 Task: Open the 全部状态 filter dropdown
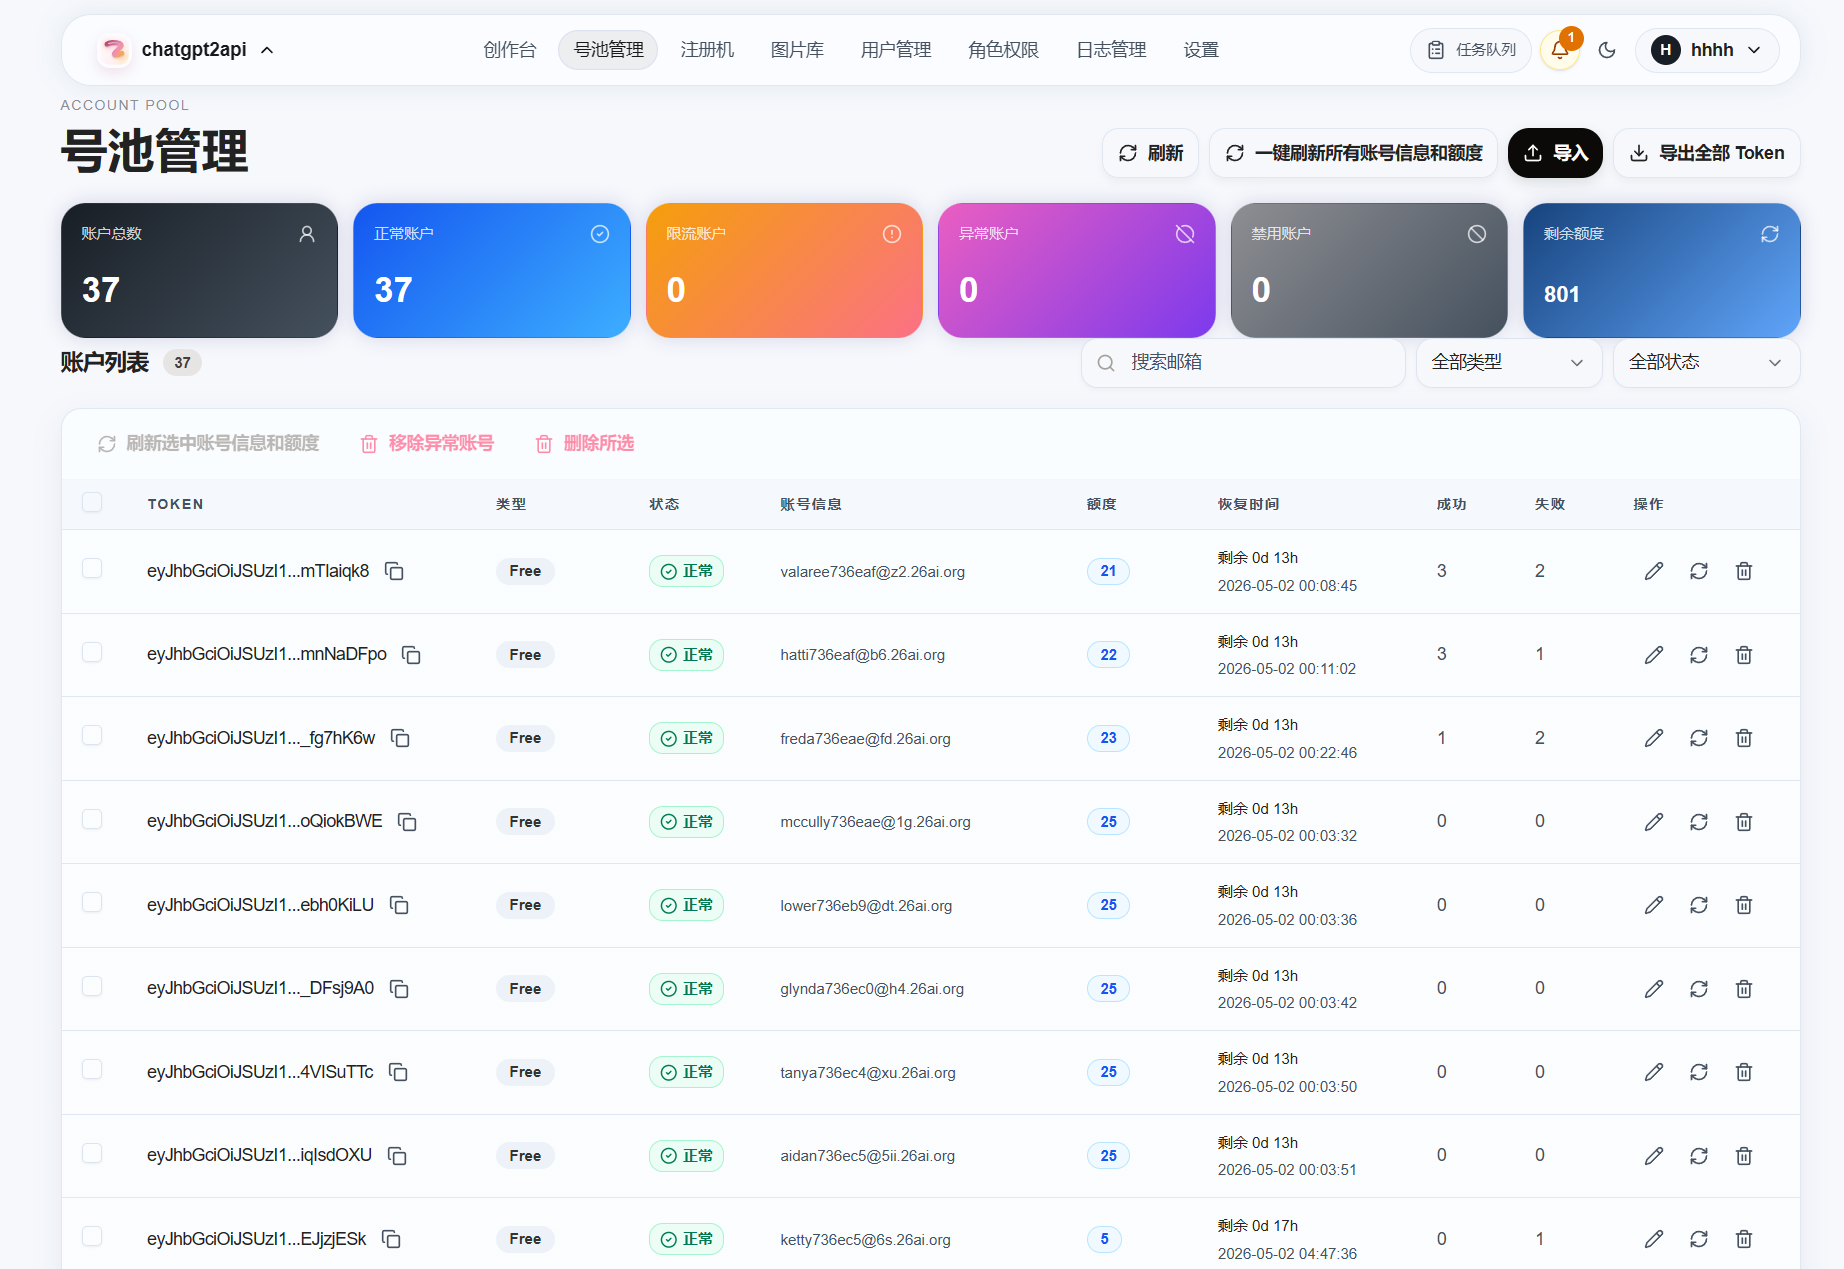click(1706, 362)
